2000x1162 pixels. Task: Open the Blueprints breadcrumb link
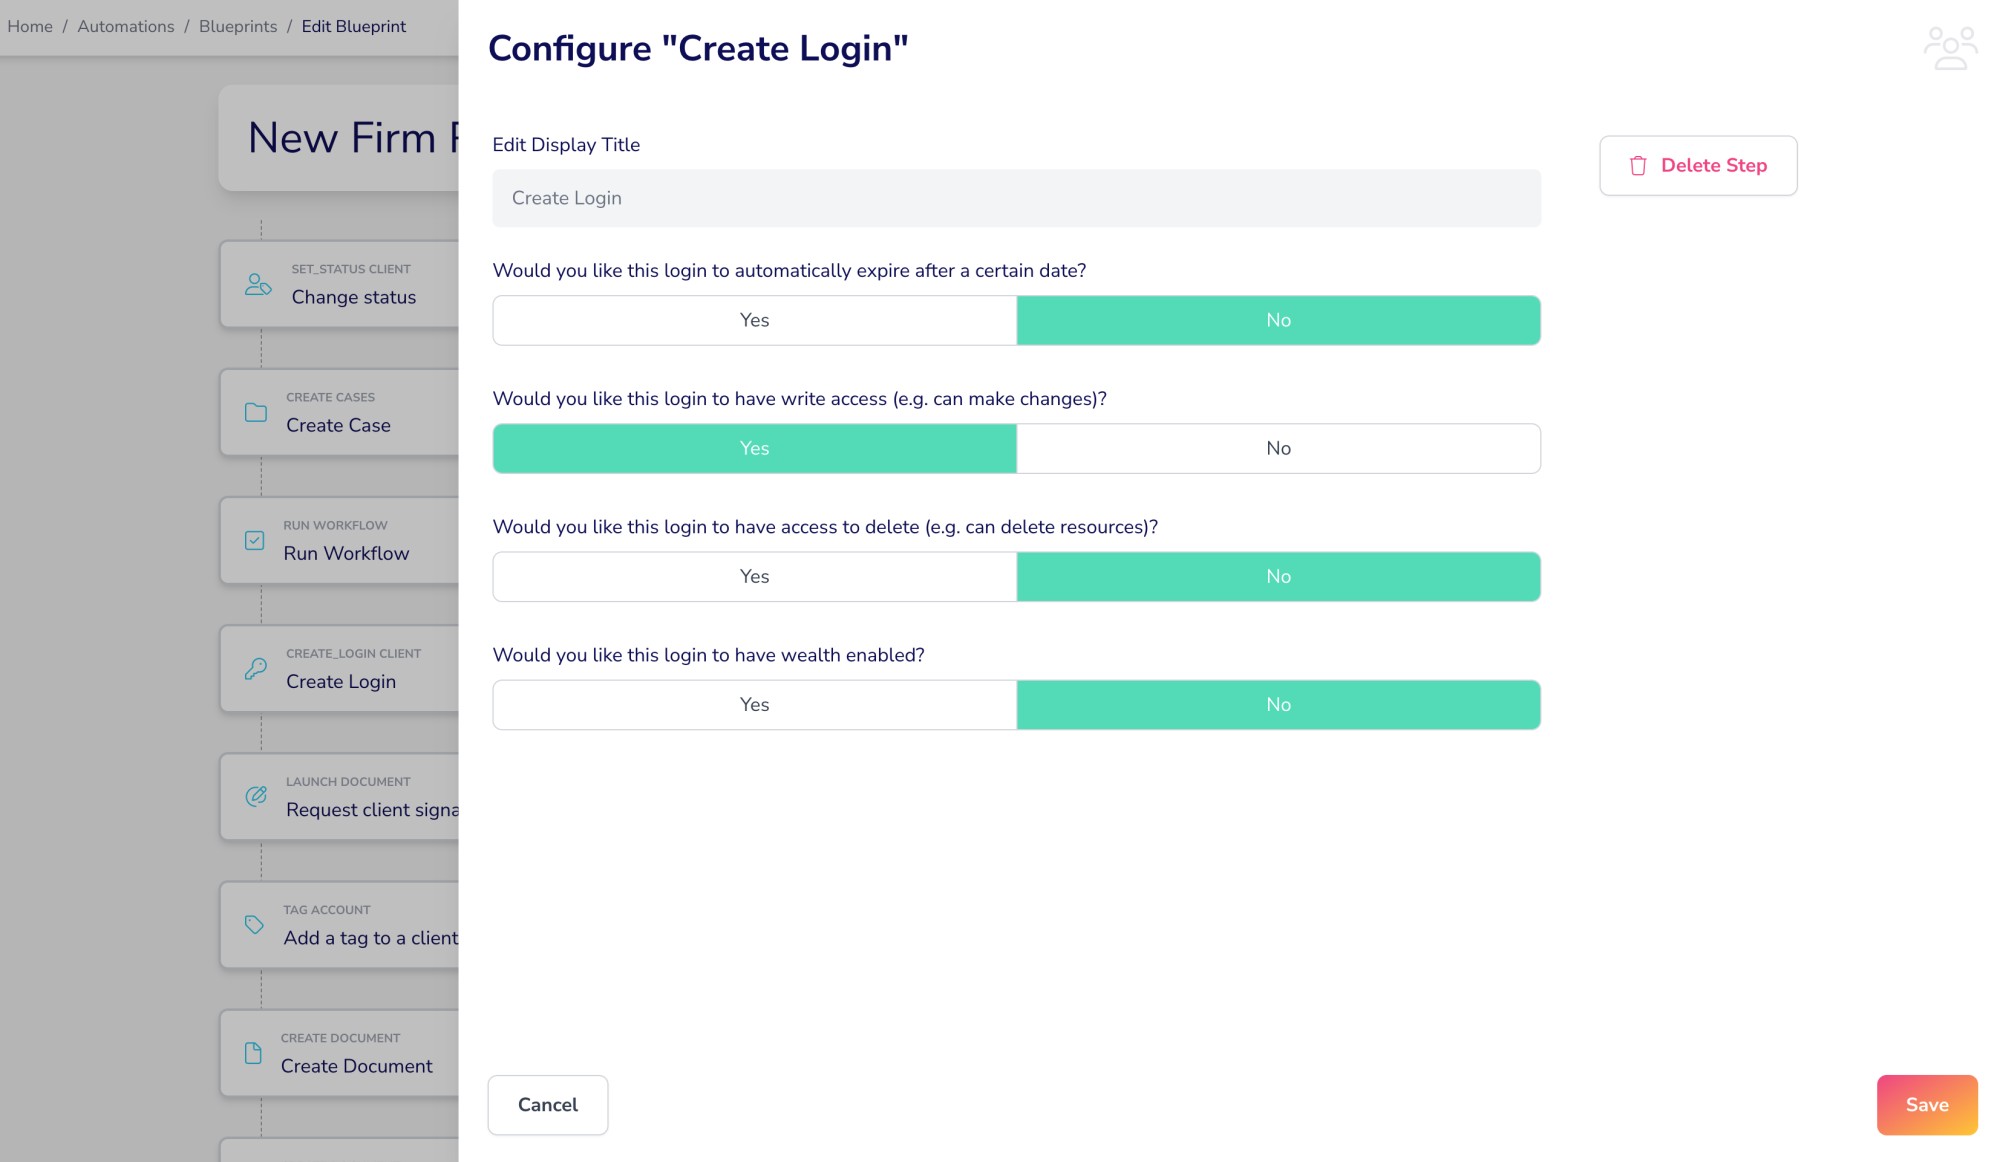click(238, 27)
